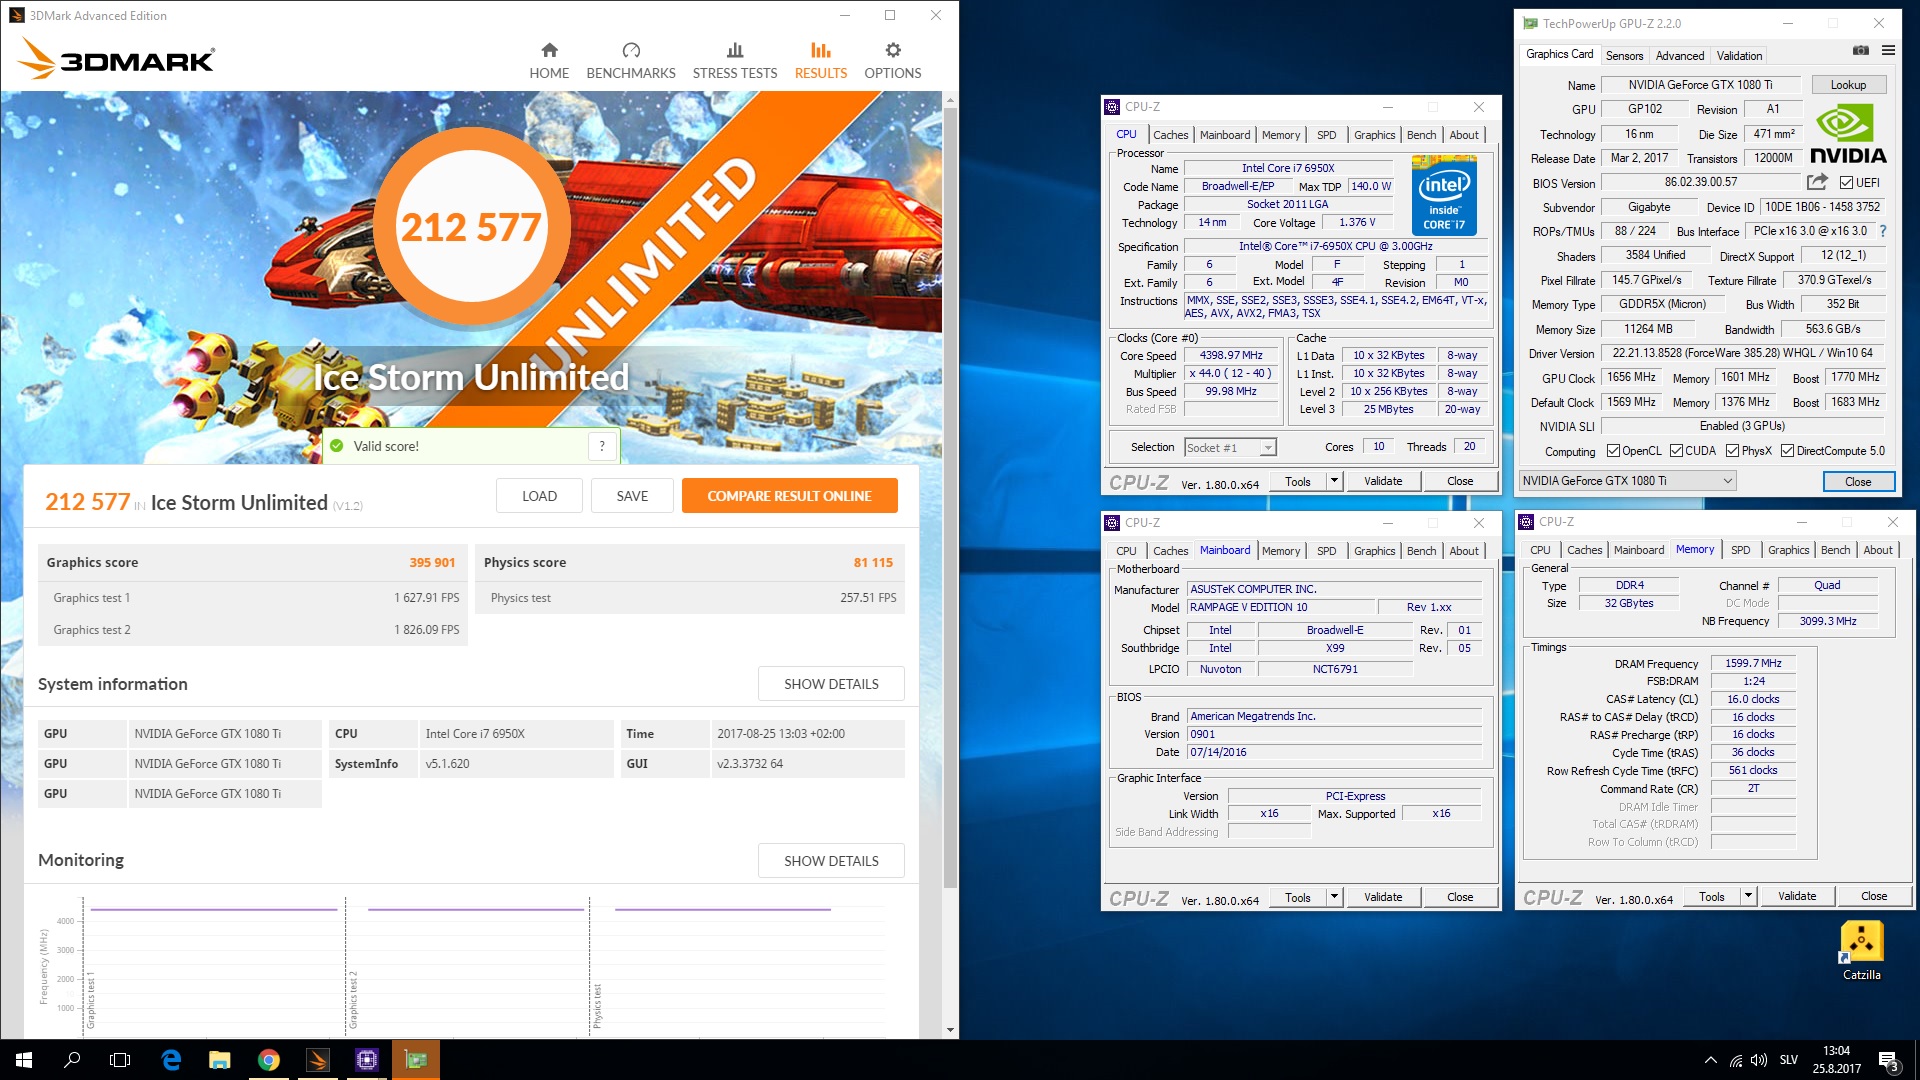Open the GPU-Z hamburger menu
This screenshot has width=1920, height=1080.
pos(1888,51)
